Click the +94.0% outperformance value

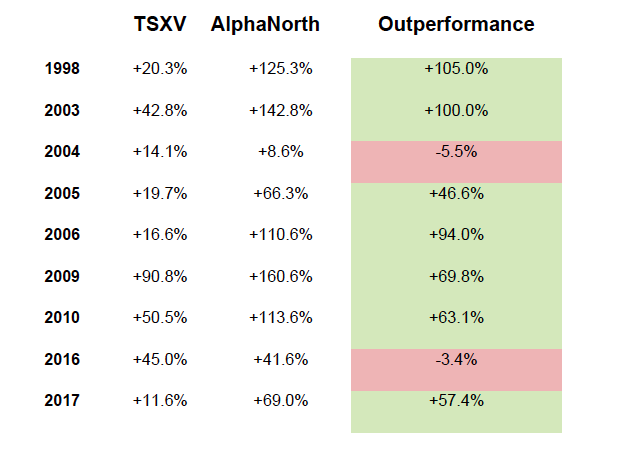pos(456,235)
